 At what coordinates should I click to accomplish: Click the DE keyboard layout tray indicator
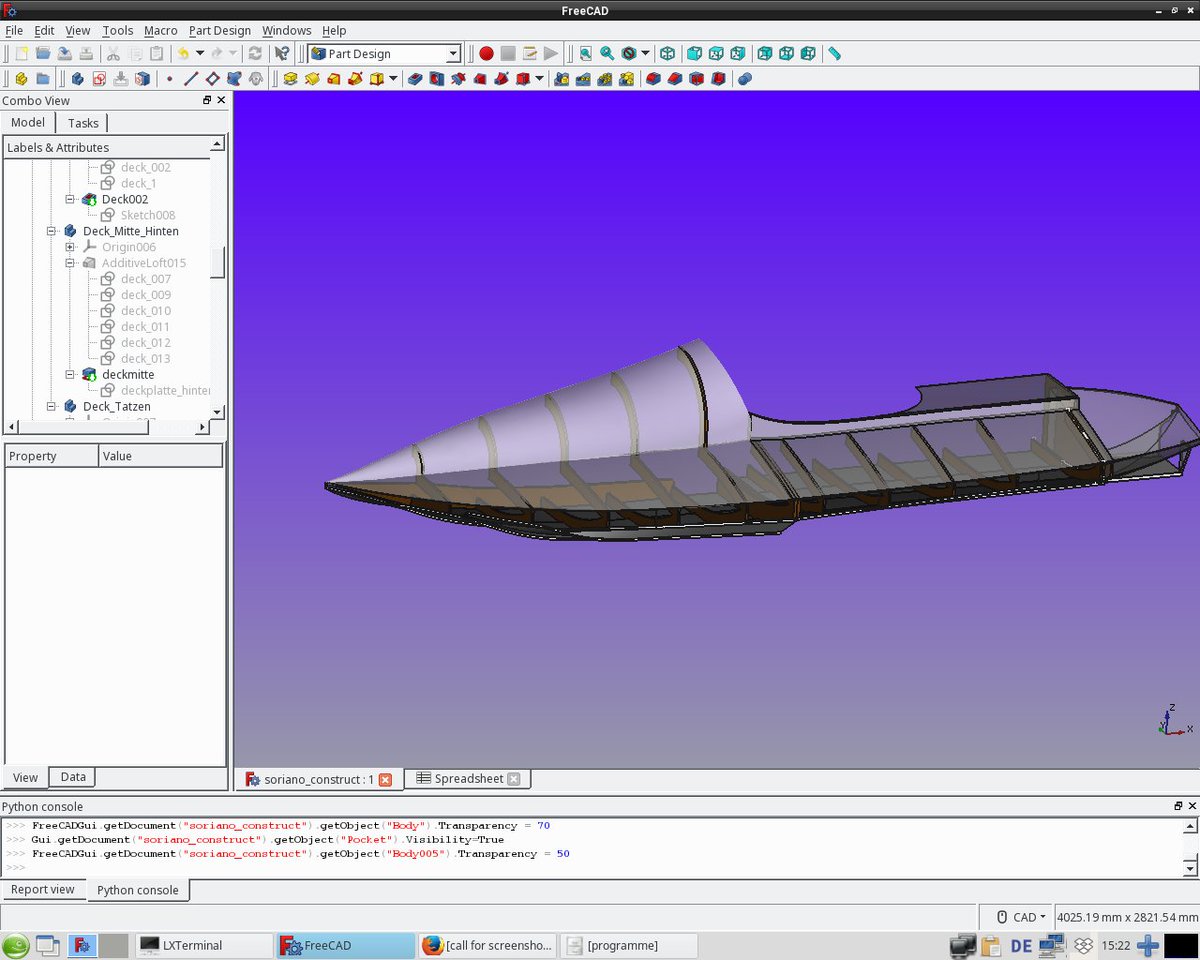(1021, 945)
